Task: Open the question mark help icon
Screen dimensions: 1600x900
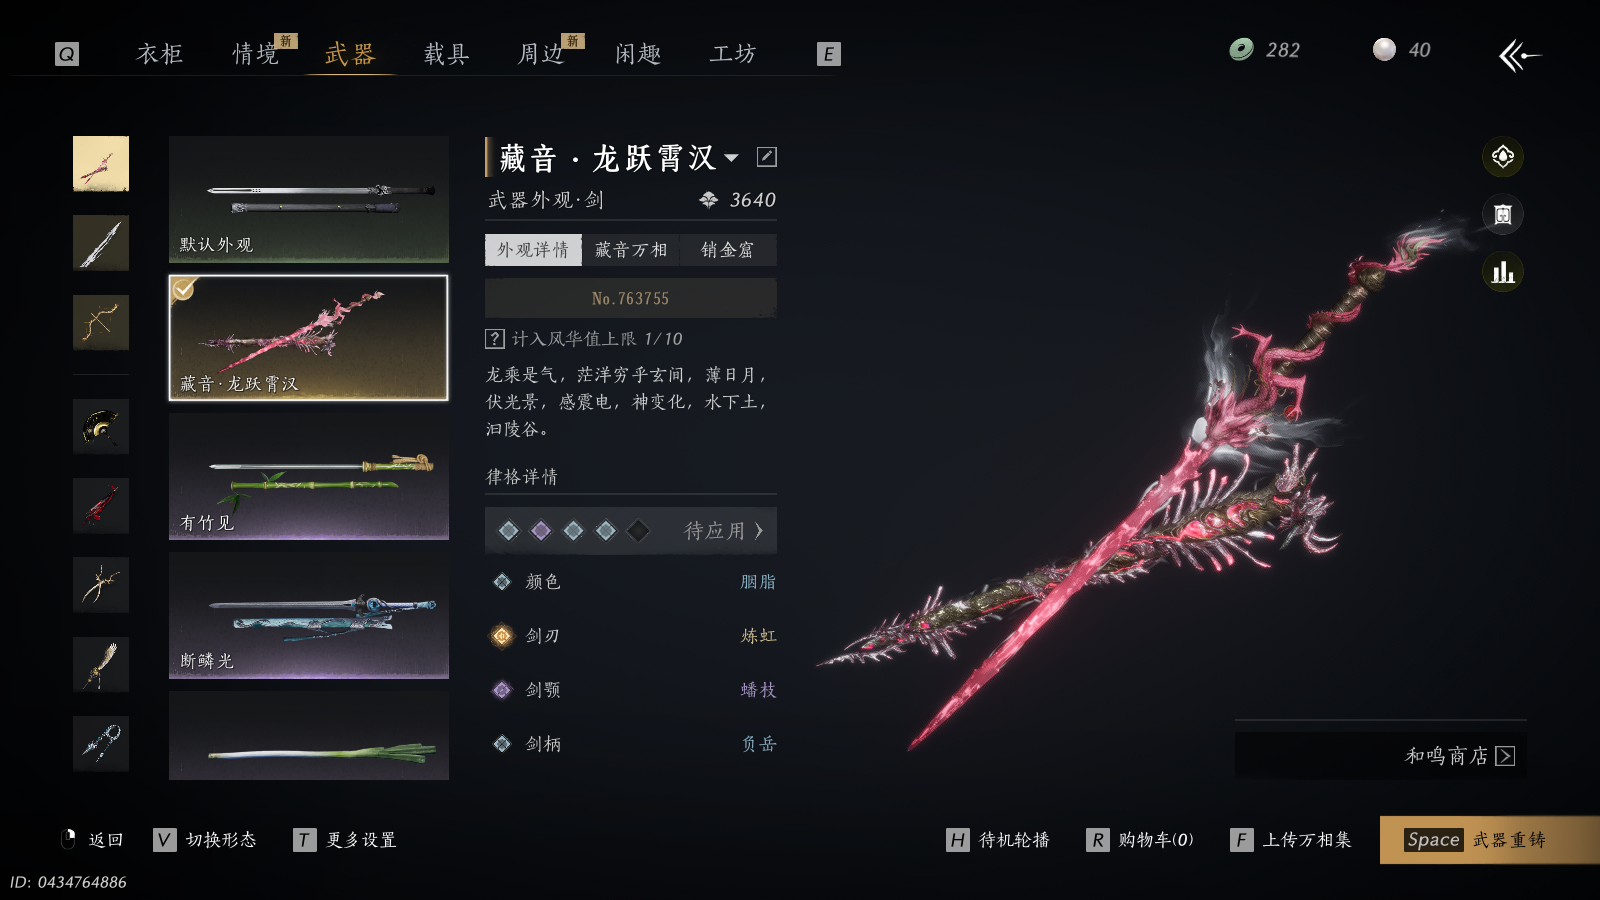Action: (x=494, y=339)
